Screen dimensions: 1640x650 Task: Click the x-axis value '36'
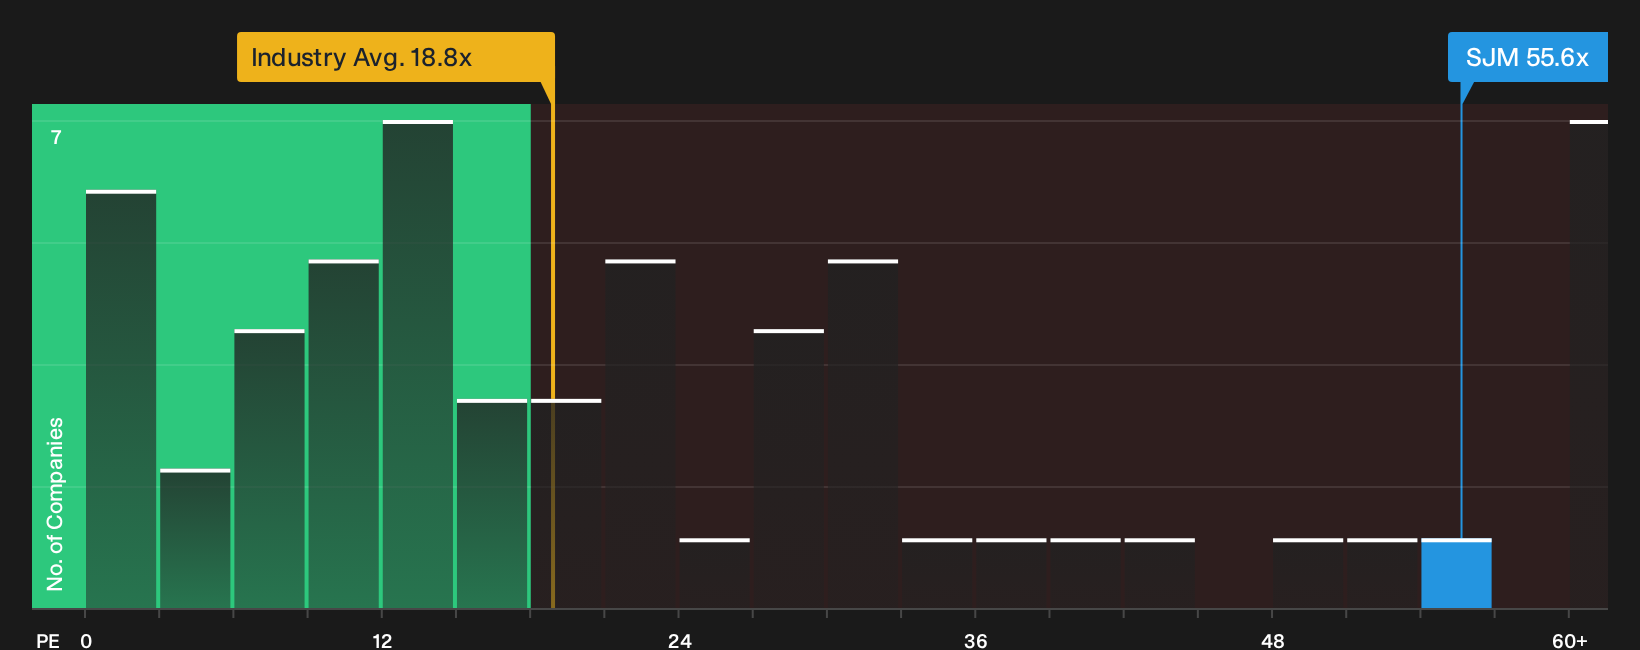click(975, 641)
